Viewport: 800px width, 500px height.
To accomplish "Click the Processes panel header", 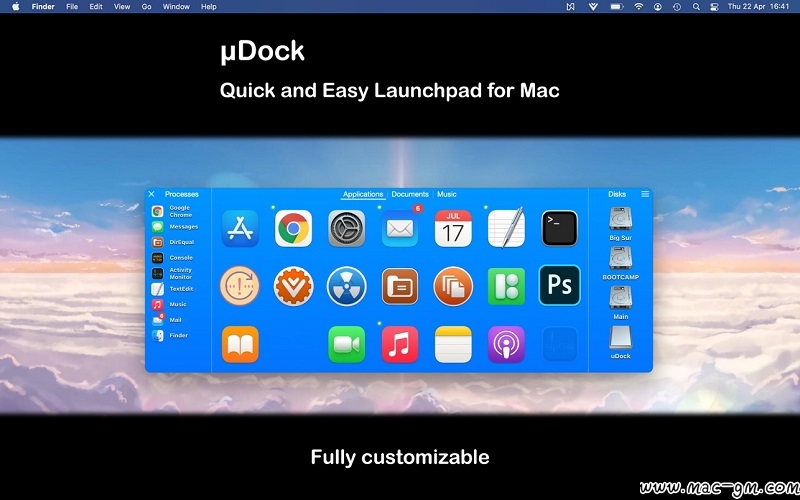I will (x=182, y=194).
